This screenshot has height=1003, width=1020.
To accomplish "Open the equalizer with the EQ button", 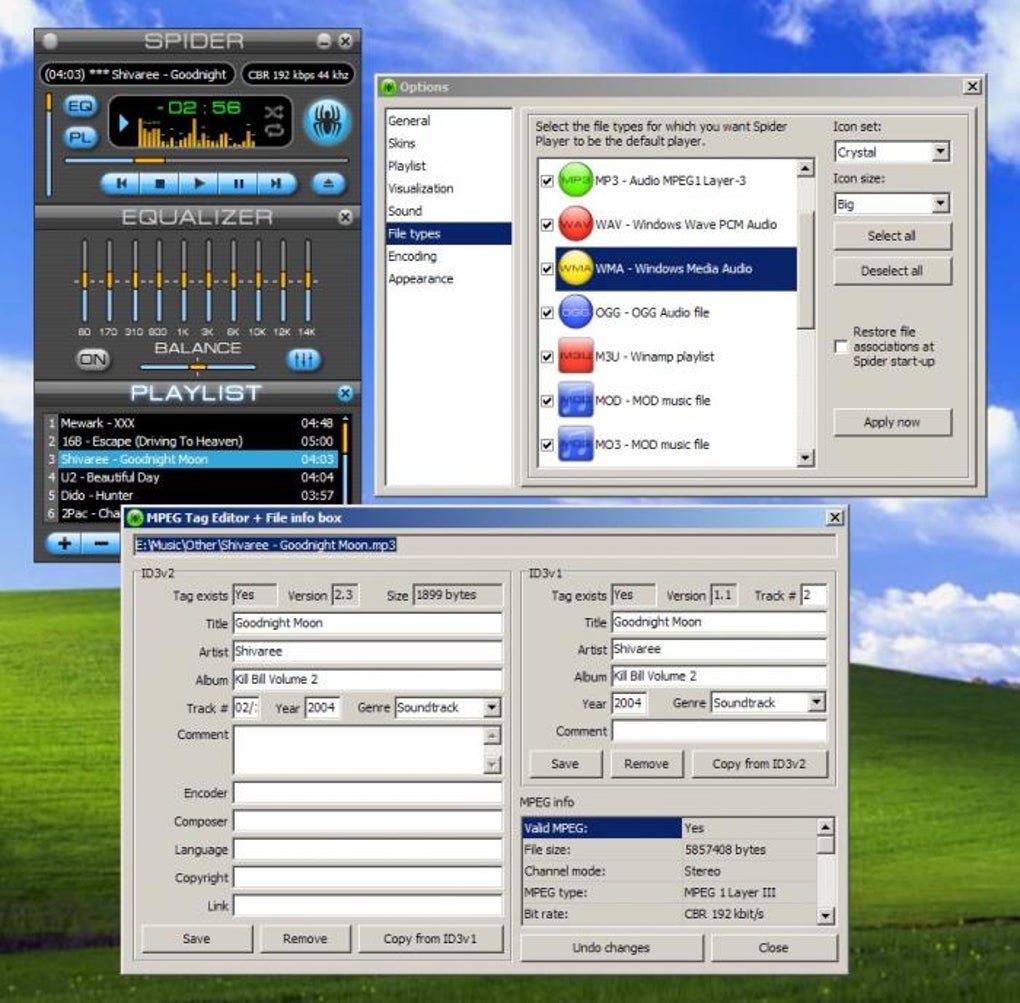I will pyautogui.click(x=80, y=106).
